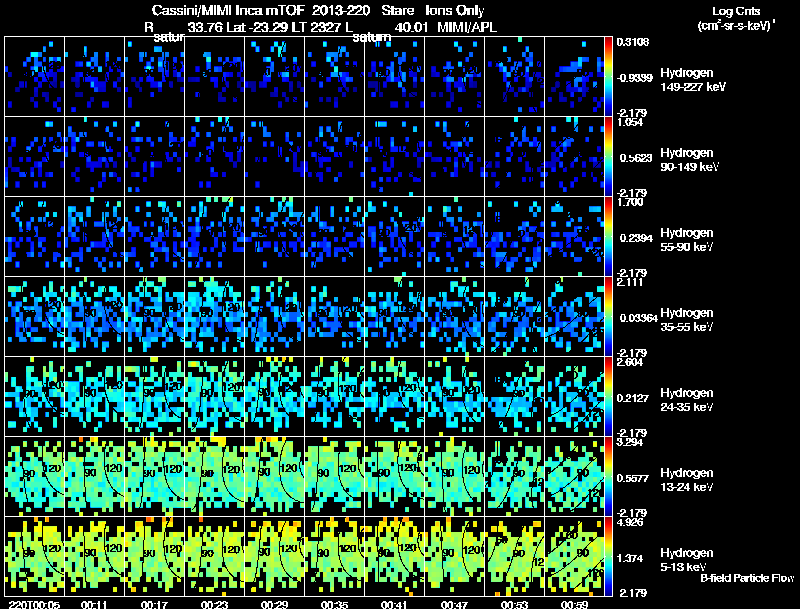Select the 00:23 panel in 13-24 keV row
The height and width of the screenshot is (609, 800).
[x=215, y=476]
